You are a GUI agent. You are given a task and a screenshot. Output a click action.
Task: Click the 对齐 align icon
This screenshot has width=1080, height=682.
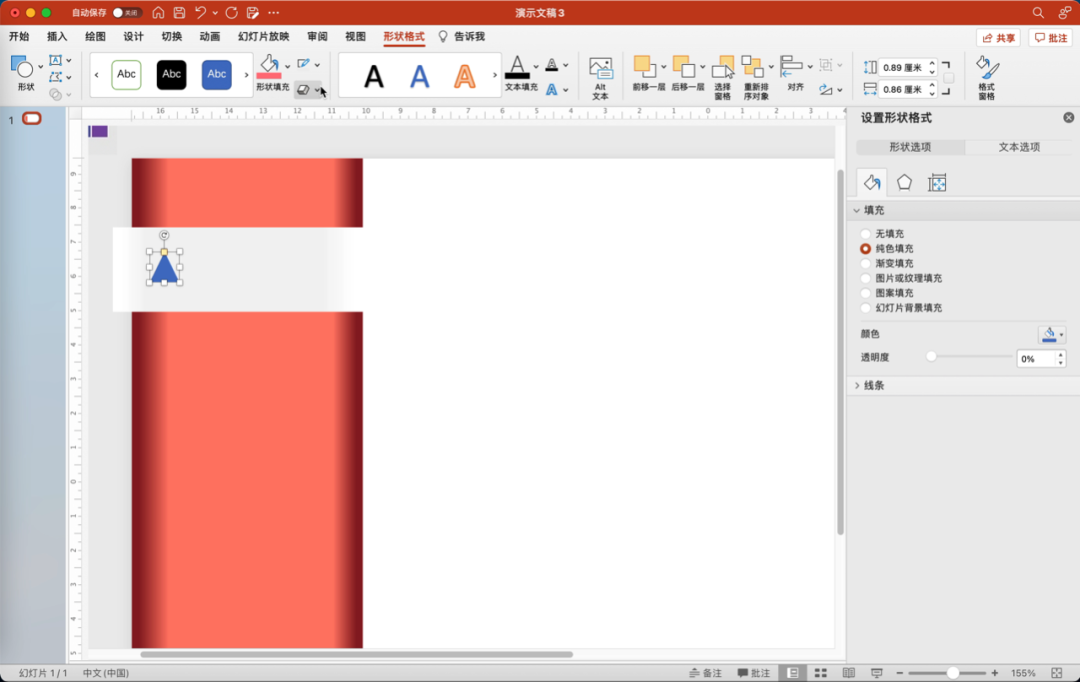tap(792, 66)
